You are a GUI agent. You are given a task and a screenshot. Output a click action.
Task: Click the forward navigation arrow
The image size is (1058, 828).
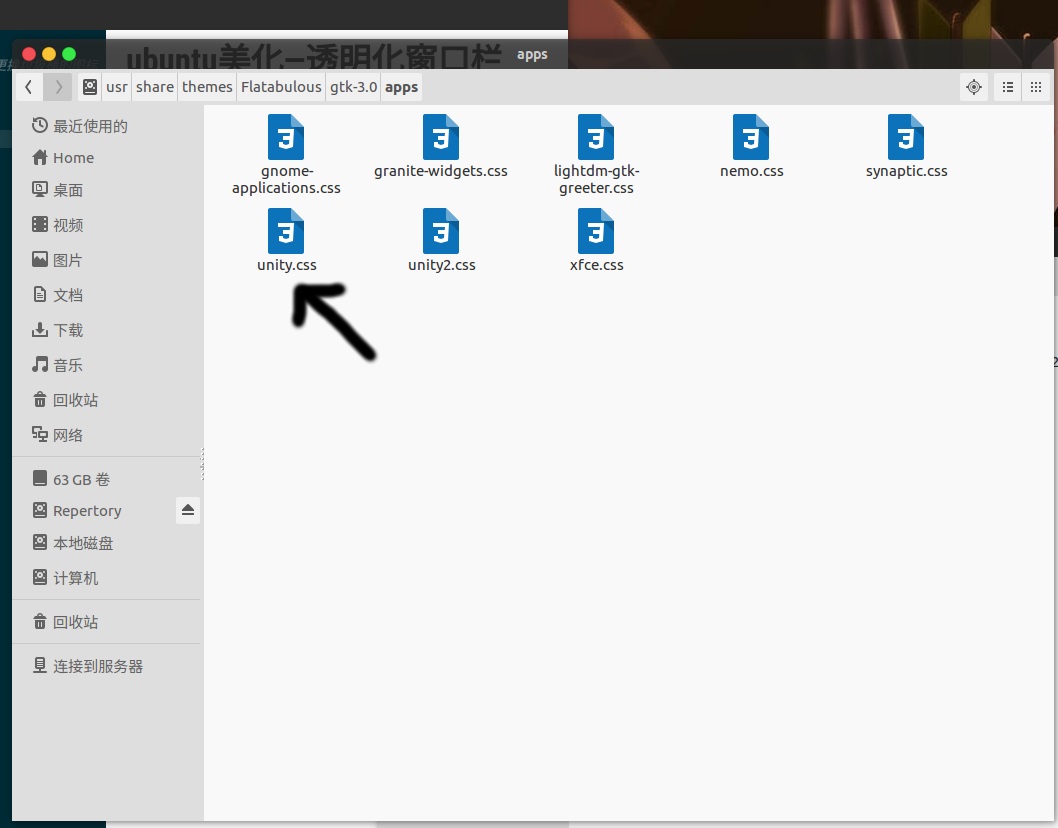click(x=58, y=87)
